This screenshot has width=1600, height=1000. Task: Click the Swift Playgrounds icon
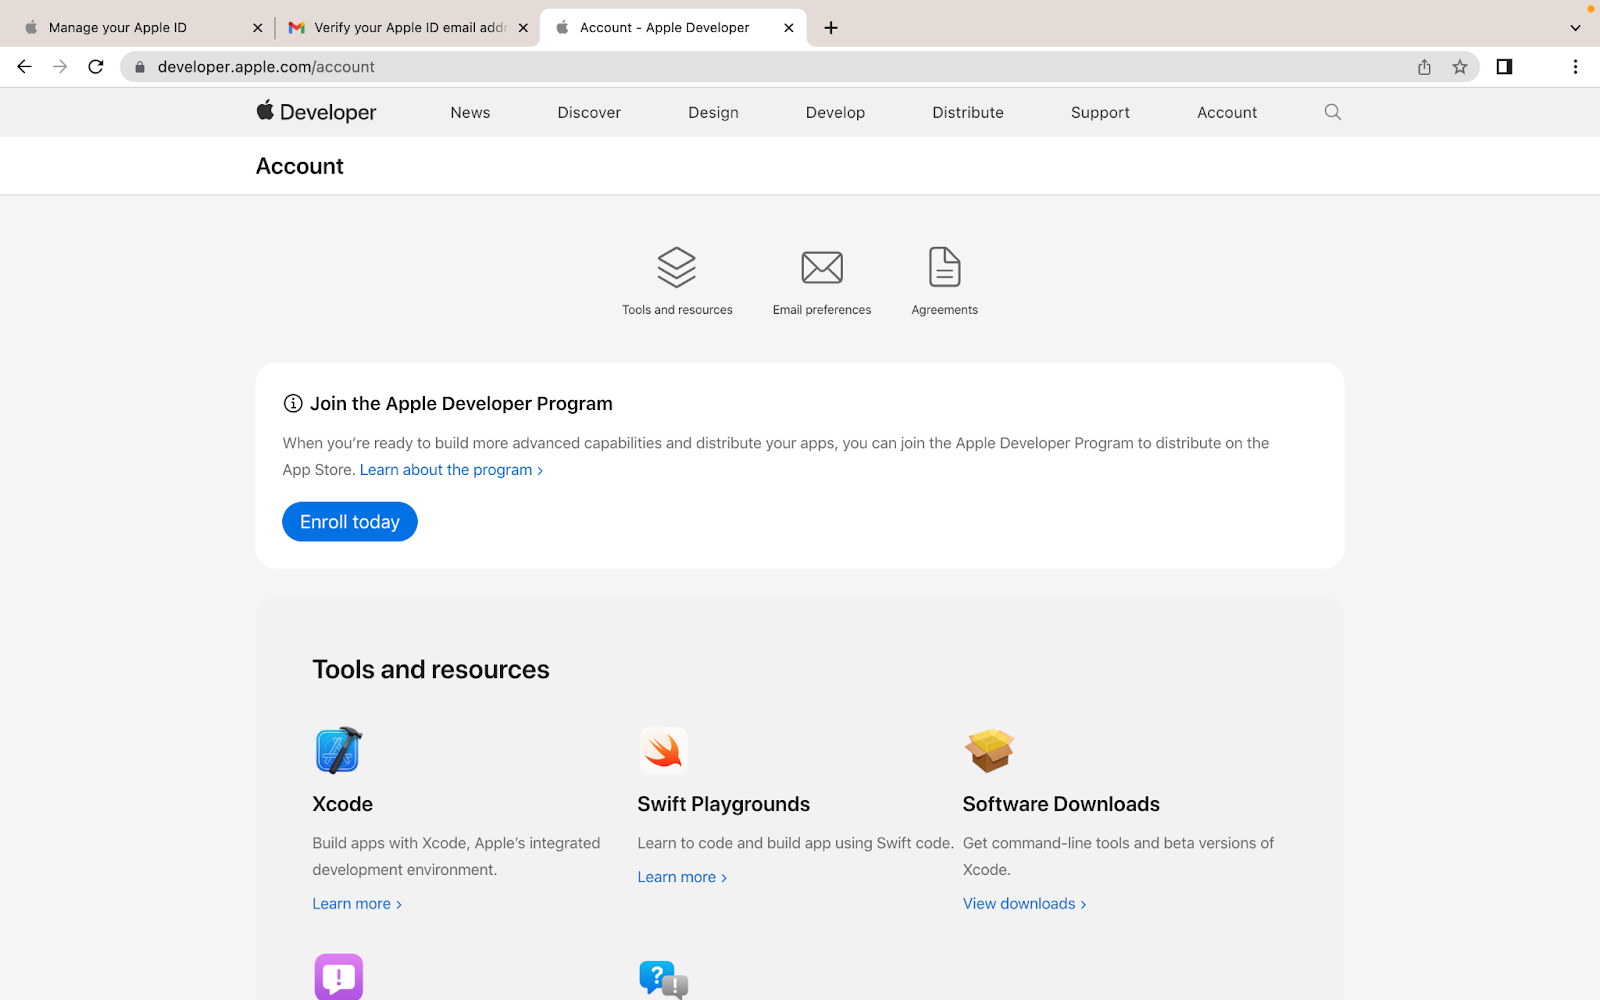(x=663, y=750)
